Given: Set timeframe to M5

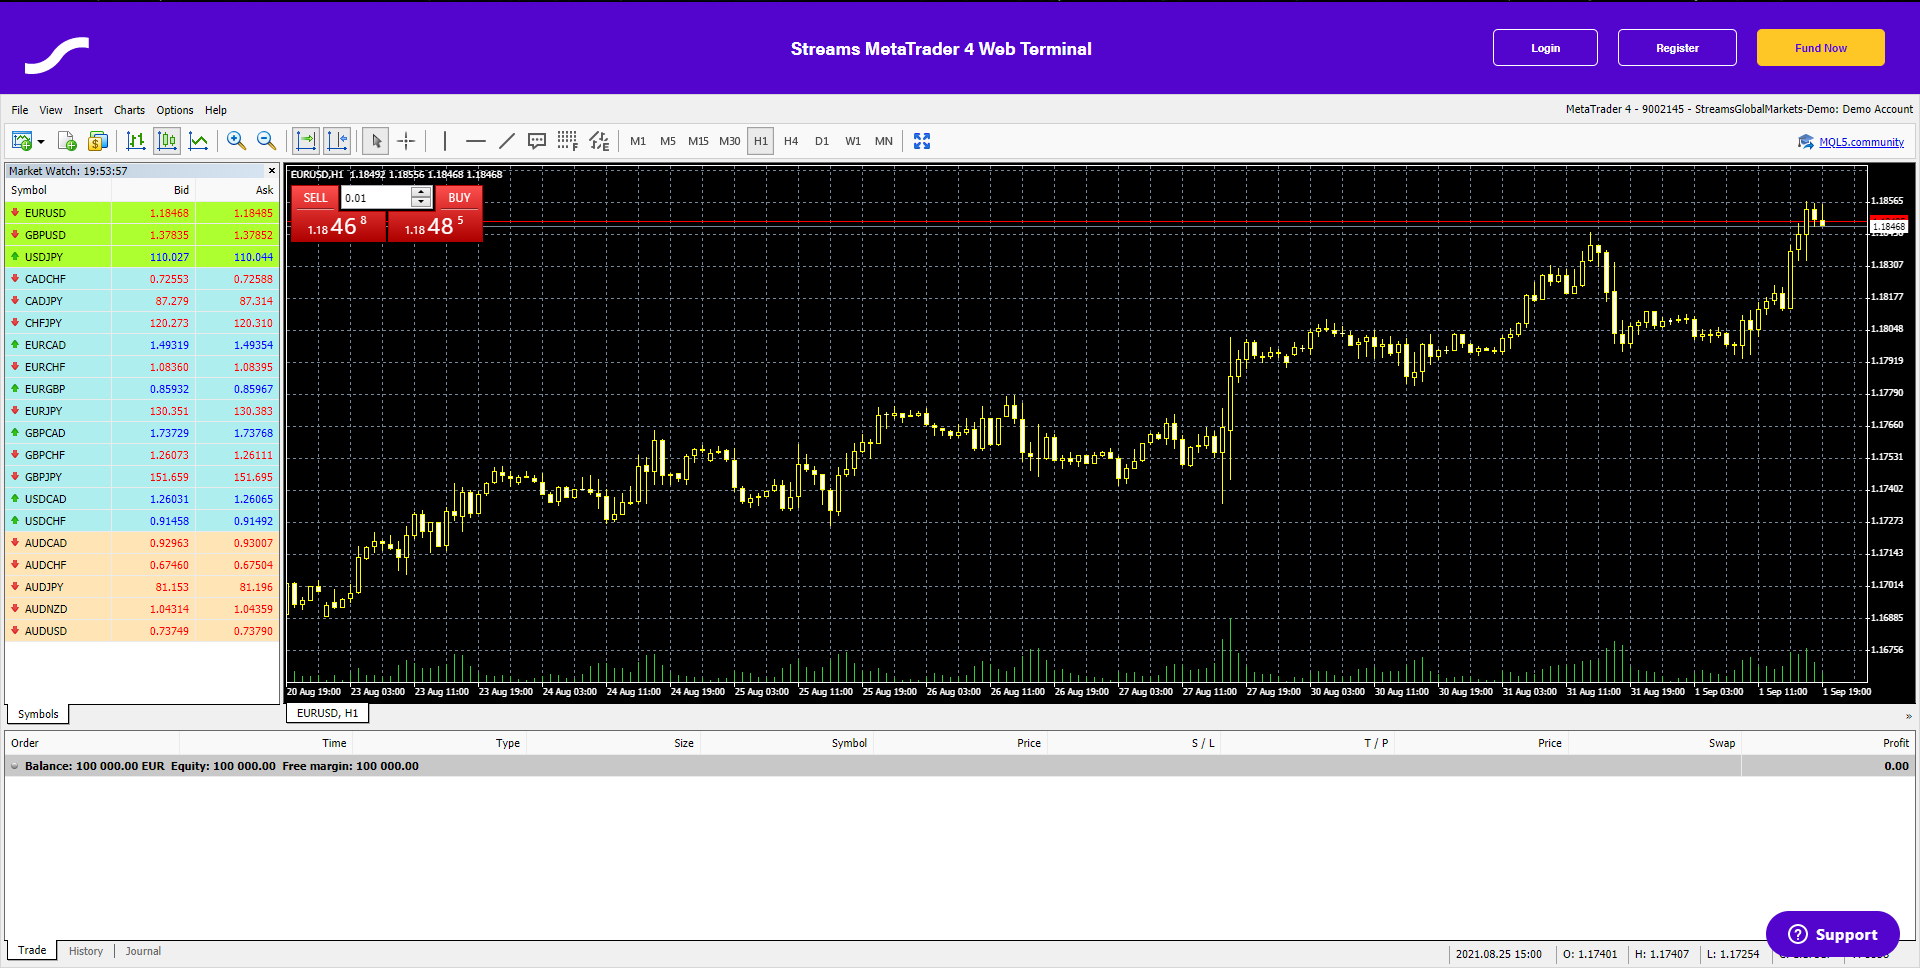Looking at the screenshot, I should pos(668,141).
